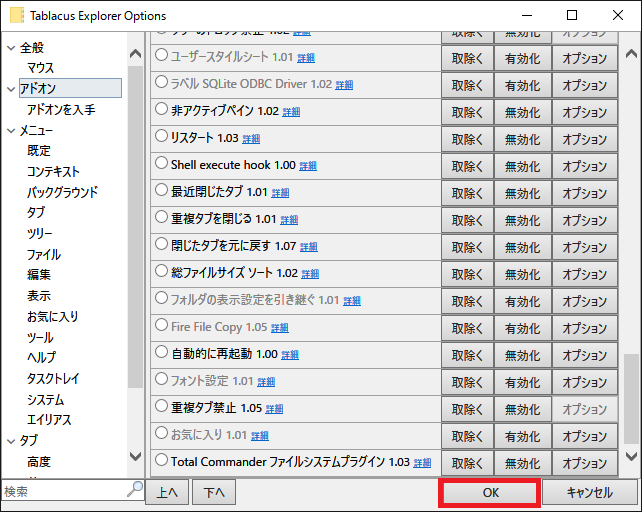The width and height of the screenshot is (642, 512).
Task: Select radio button for 最近閉じたタブ
Action: click(162, 190)
